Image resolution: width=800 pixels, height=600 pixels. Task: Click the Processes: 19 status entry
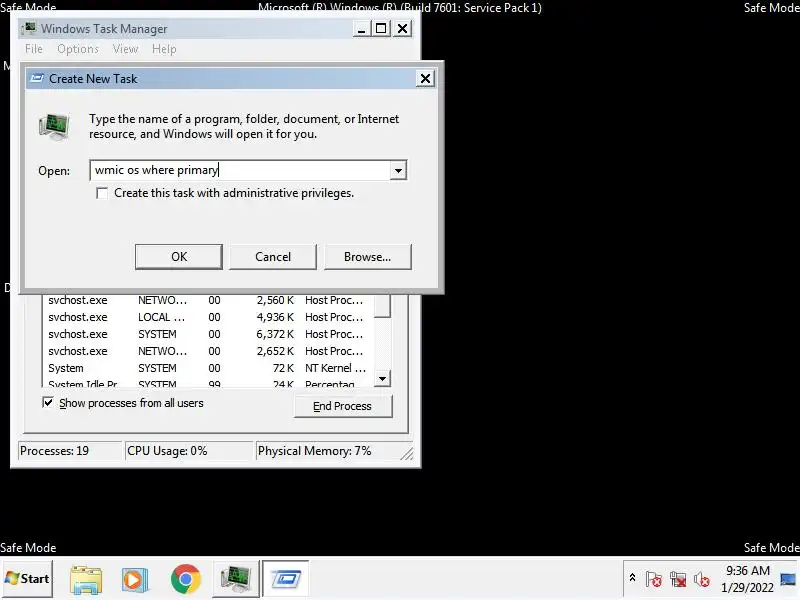point(70,451)
